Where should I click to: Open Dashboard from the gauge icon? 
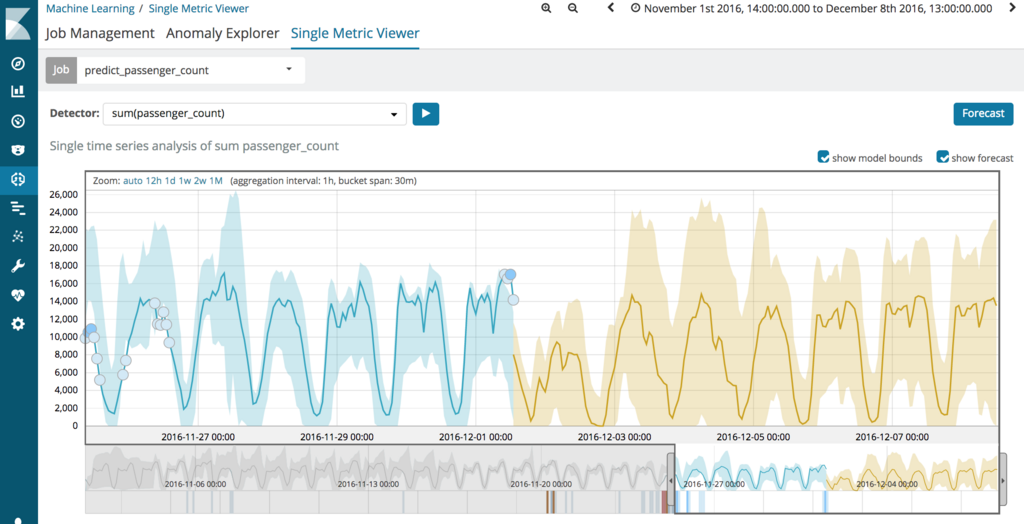[x=18, y=121]
